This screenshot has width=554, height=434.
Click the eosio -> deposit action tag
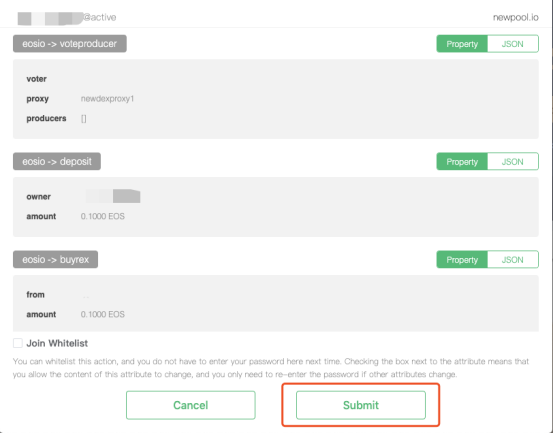click(57, 162)
